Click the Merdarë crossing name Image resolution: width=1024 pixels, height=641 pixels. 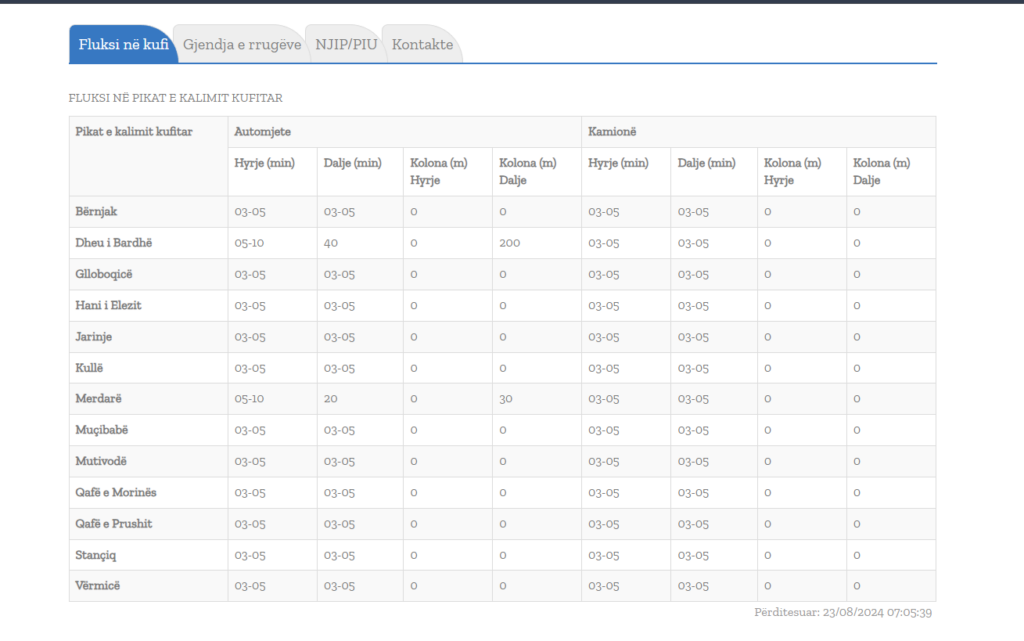[x=99, y=399]
